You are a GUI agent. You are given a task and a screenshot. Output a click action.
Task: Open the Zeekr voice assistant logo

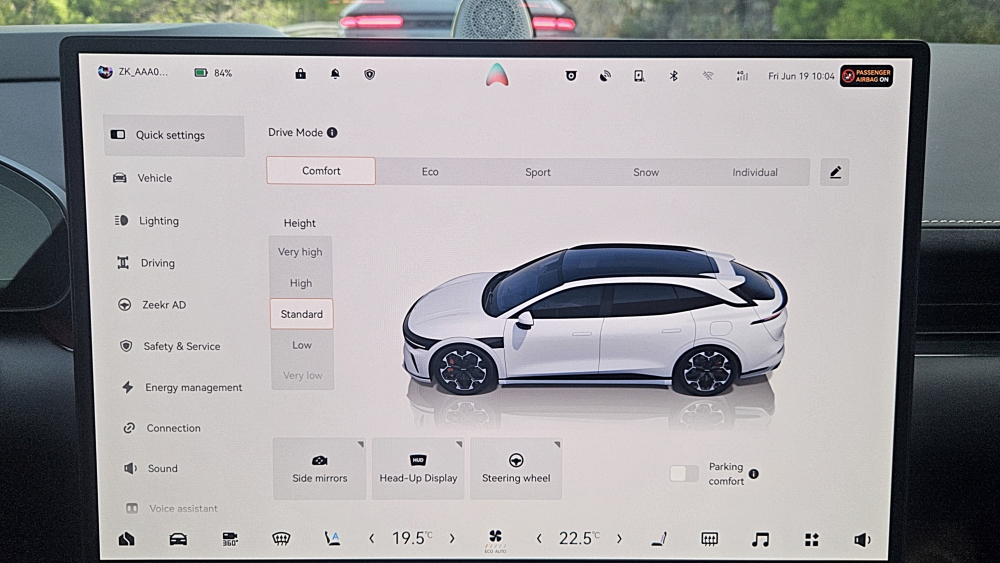click(x=497, y=75)
